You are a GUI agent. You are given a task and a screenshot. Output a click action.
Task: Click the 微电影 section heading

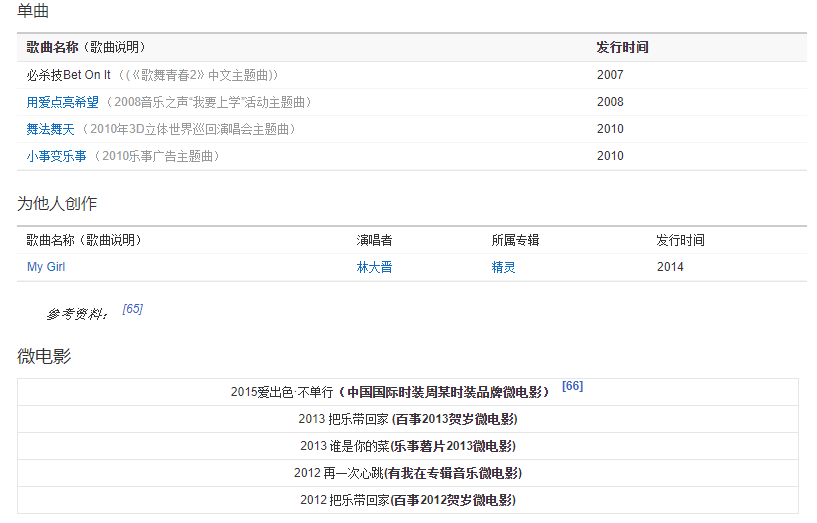click(44, 356)
